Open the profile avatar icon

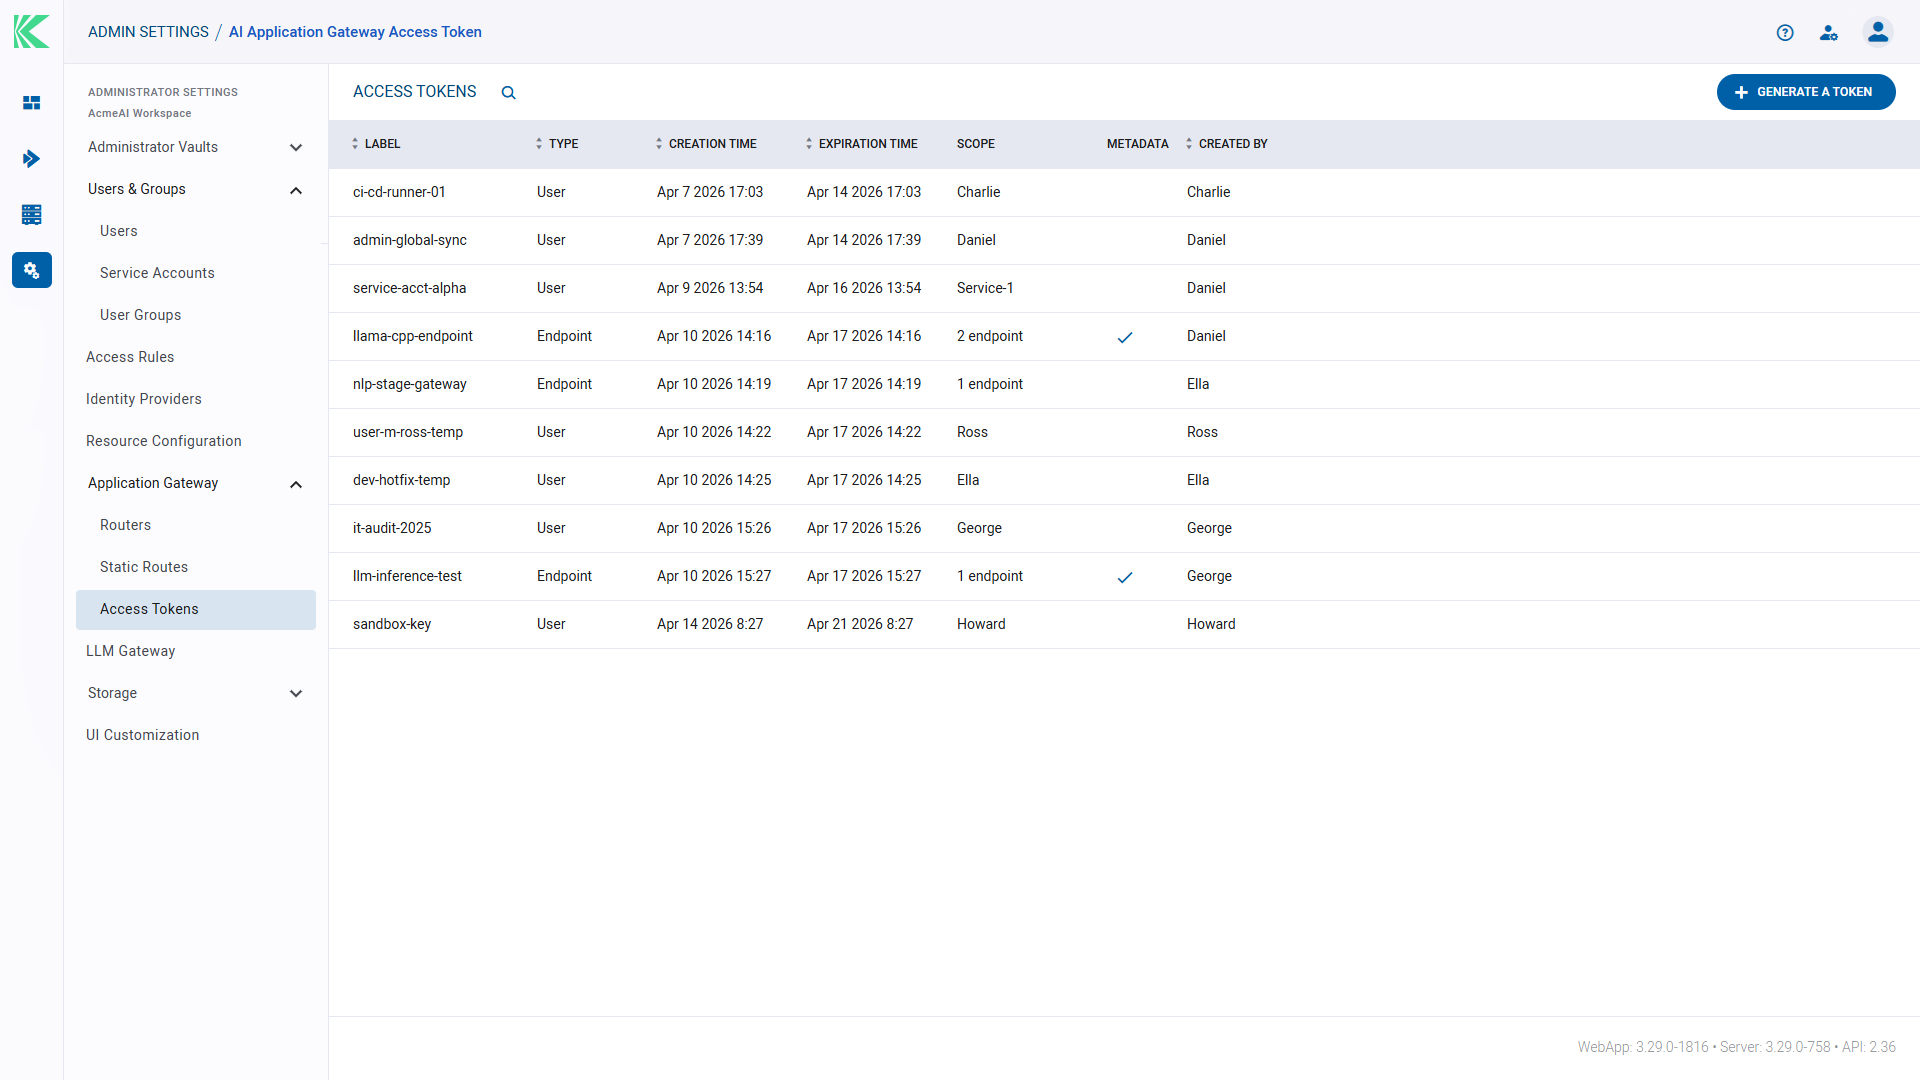[x=1878, y=32]
